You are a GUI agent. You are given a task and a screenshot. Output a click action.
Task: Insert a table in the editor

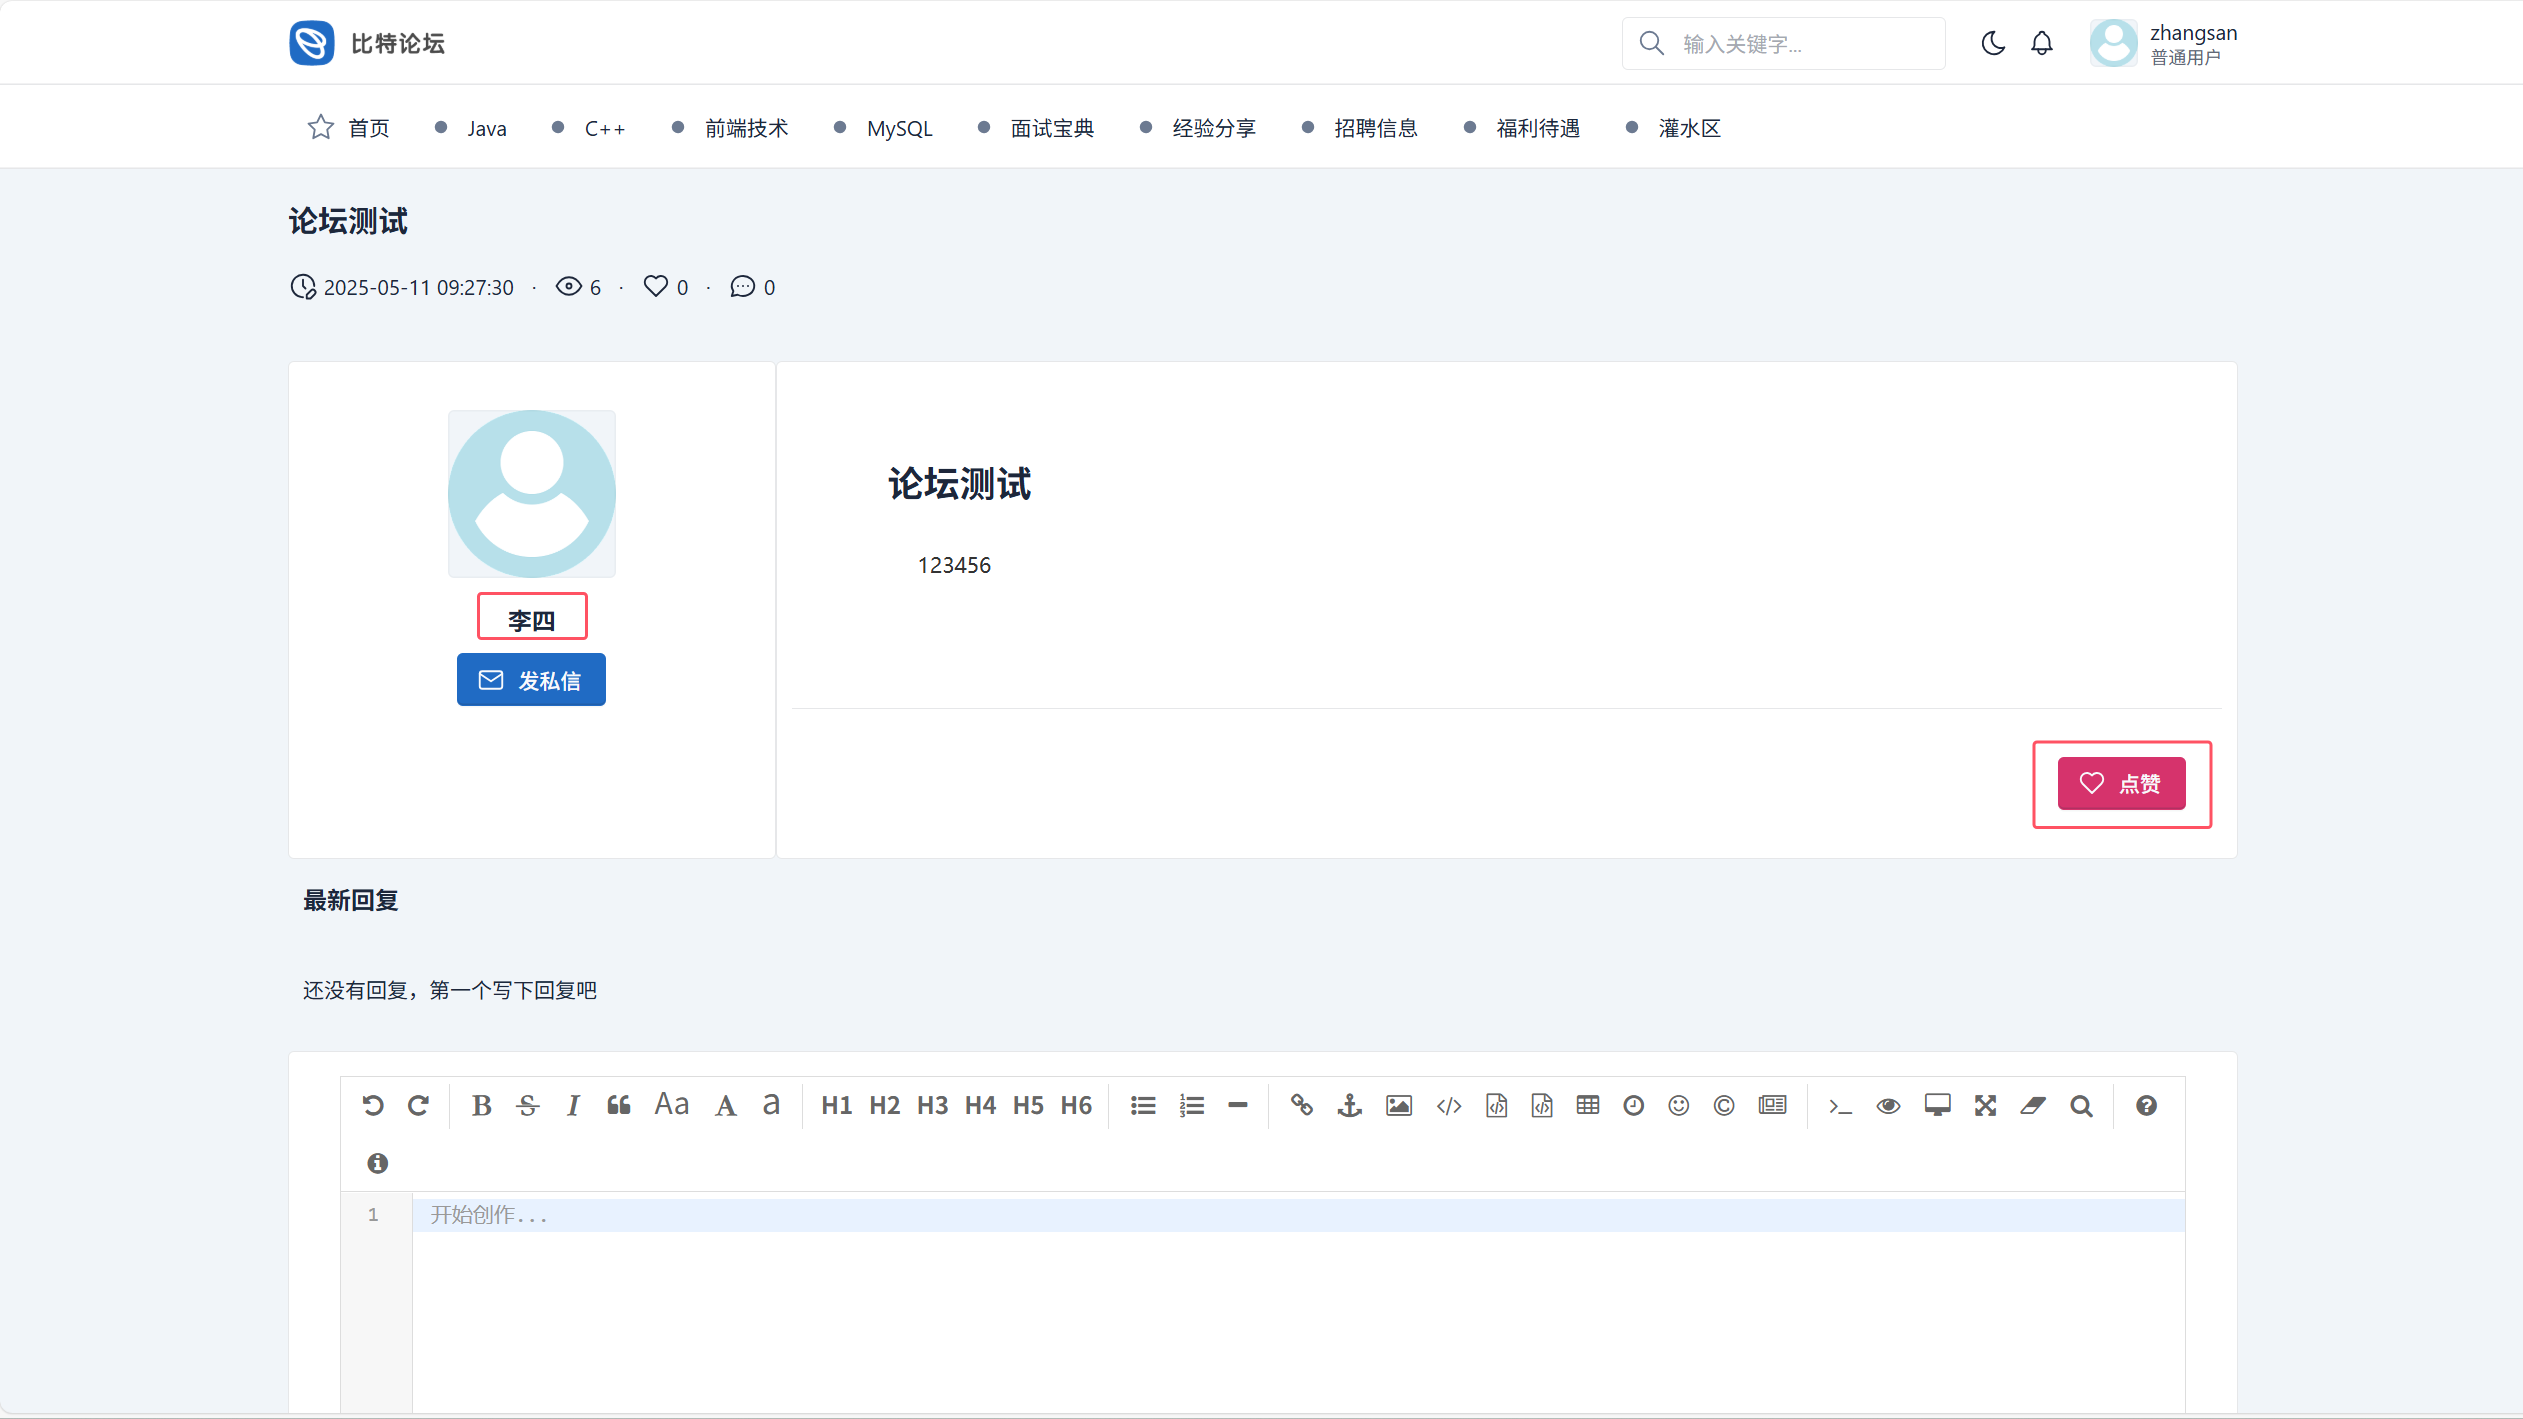coord(1587,1105)
